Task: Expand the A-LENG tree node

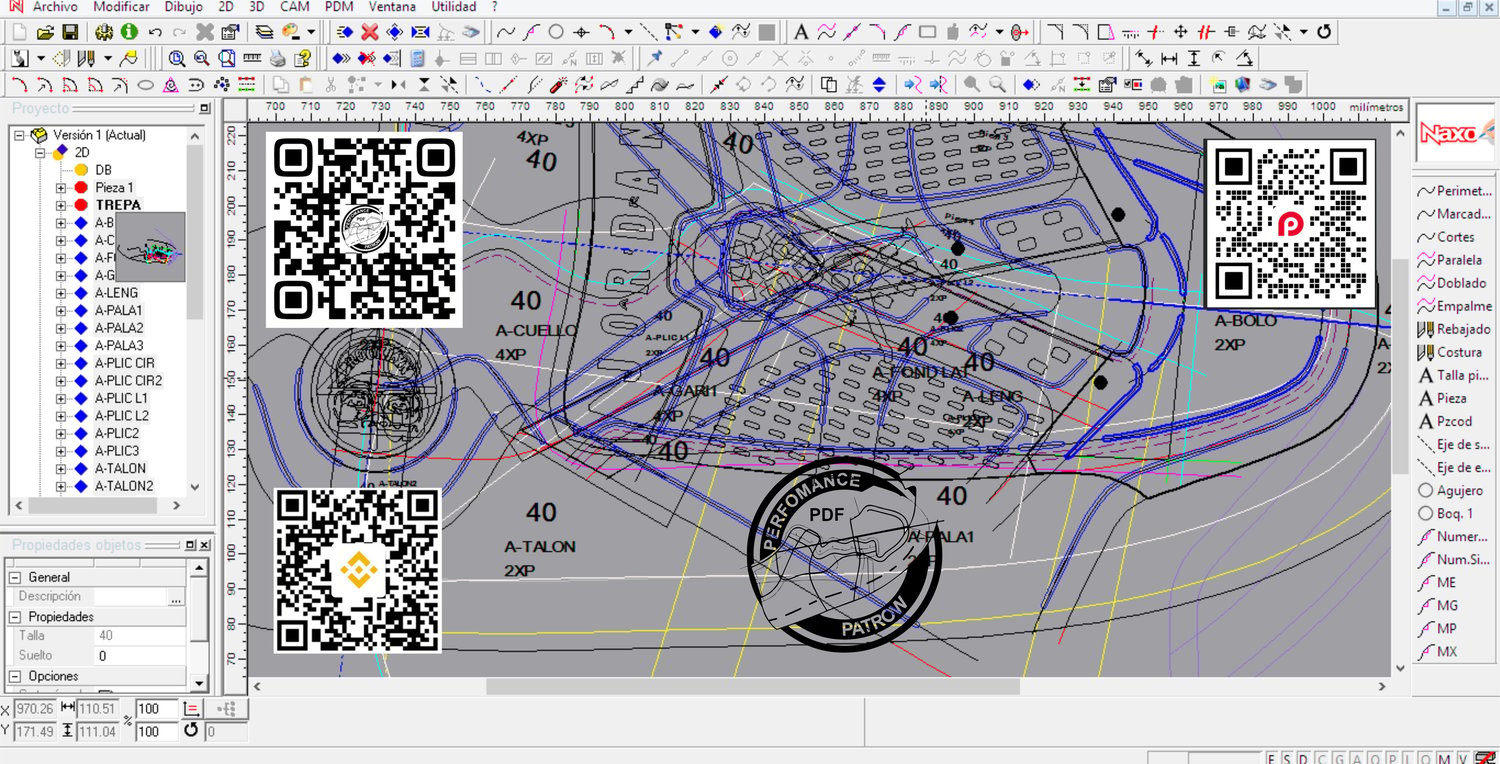Action: 61,293
